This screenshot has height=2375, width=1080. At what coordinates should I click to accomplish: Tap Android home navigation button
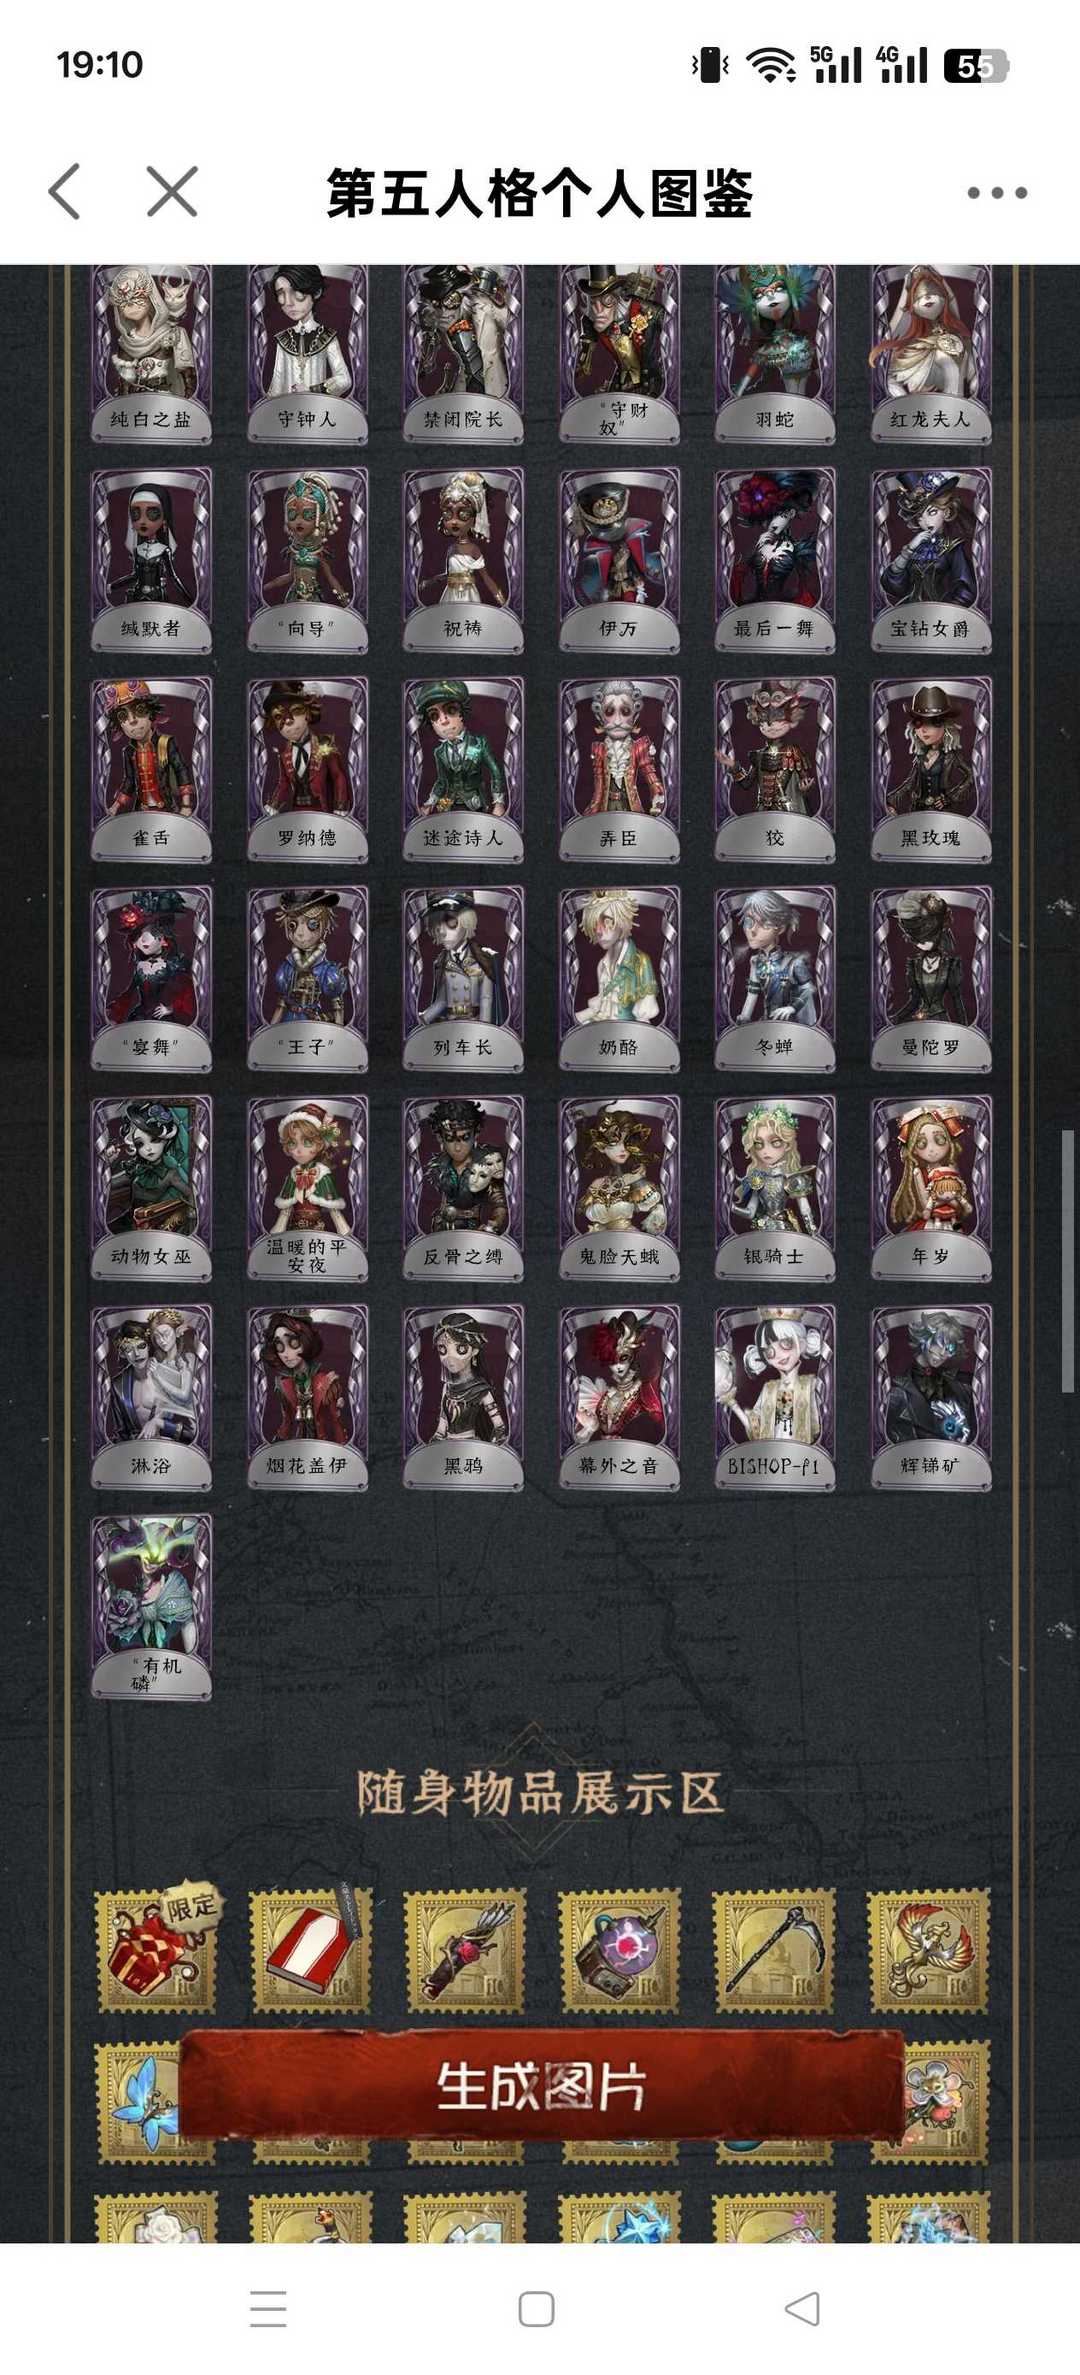(537, 2309)
